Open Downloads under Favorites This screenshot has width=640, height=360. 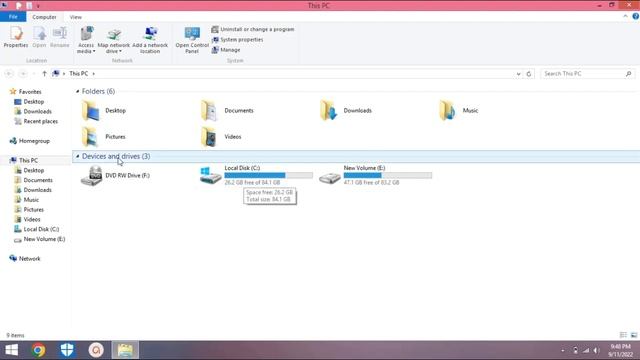click(37, 111)
